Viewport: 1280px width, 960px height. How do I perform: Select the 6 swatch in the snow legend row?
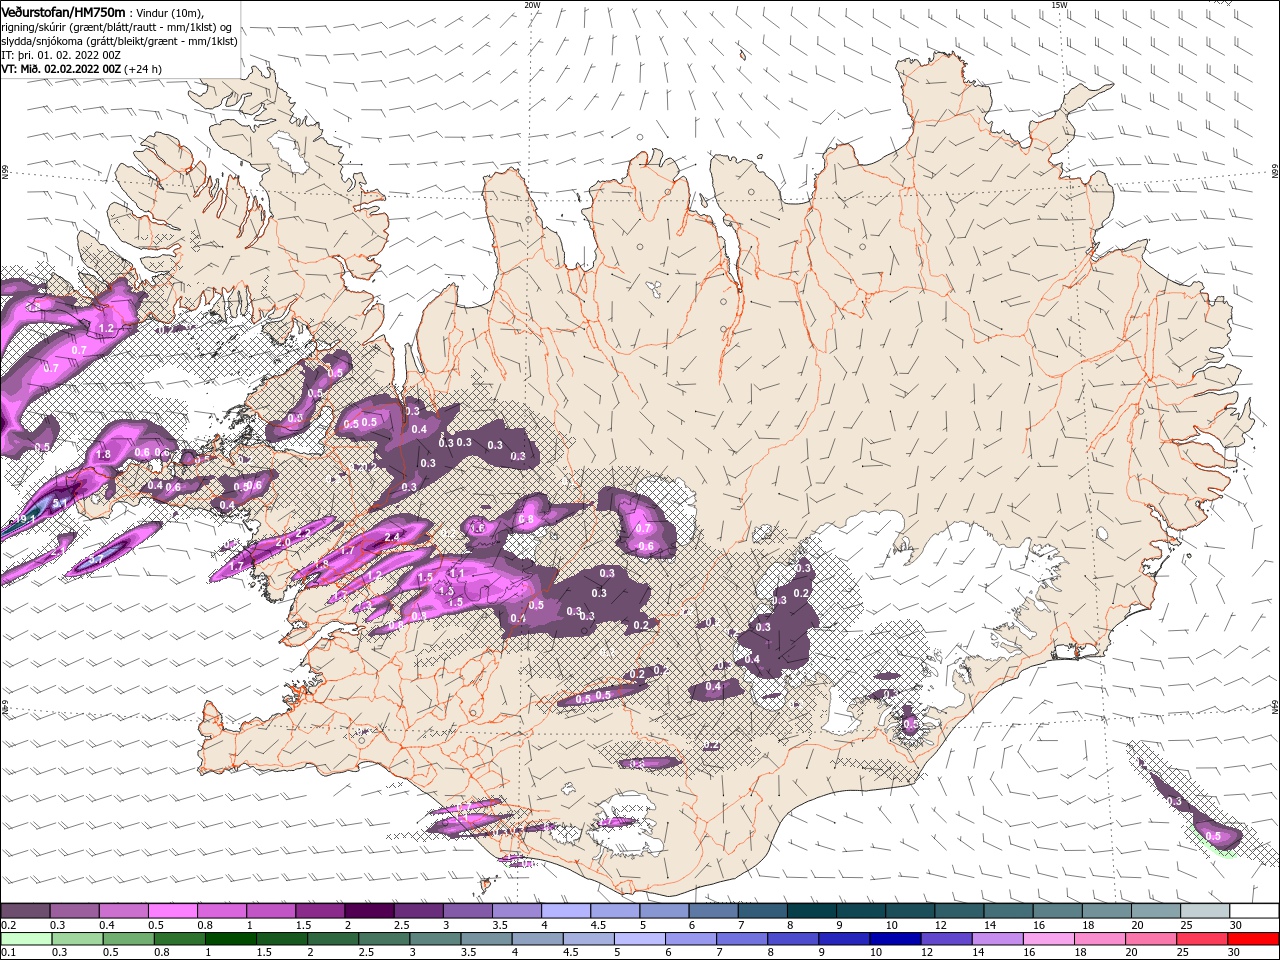point(713,911)
